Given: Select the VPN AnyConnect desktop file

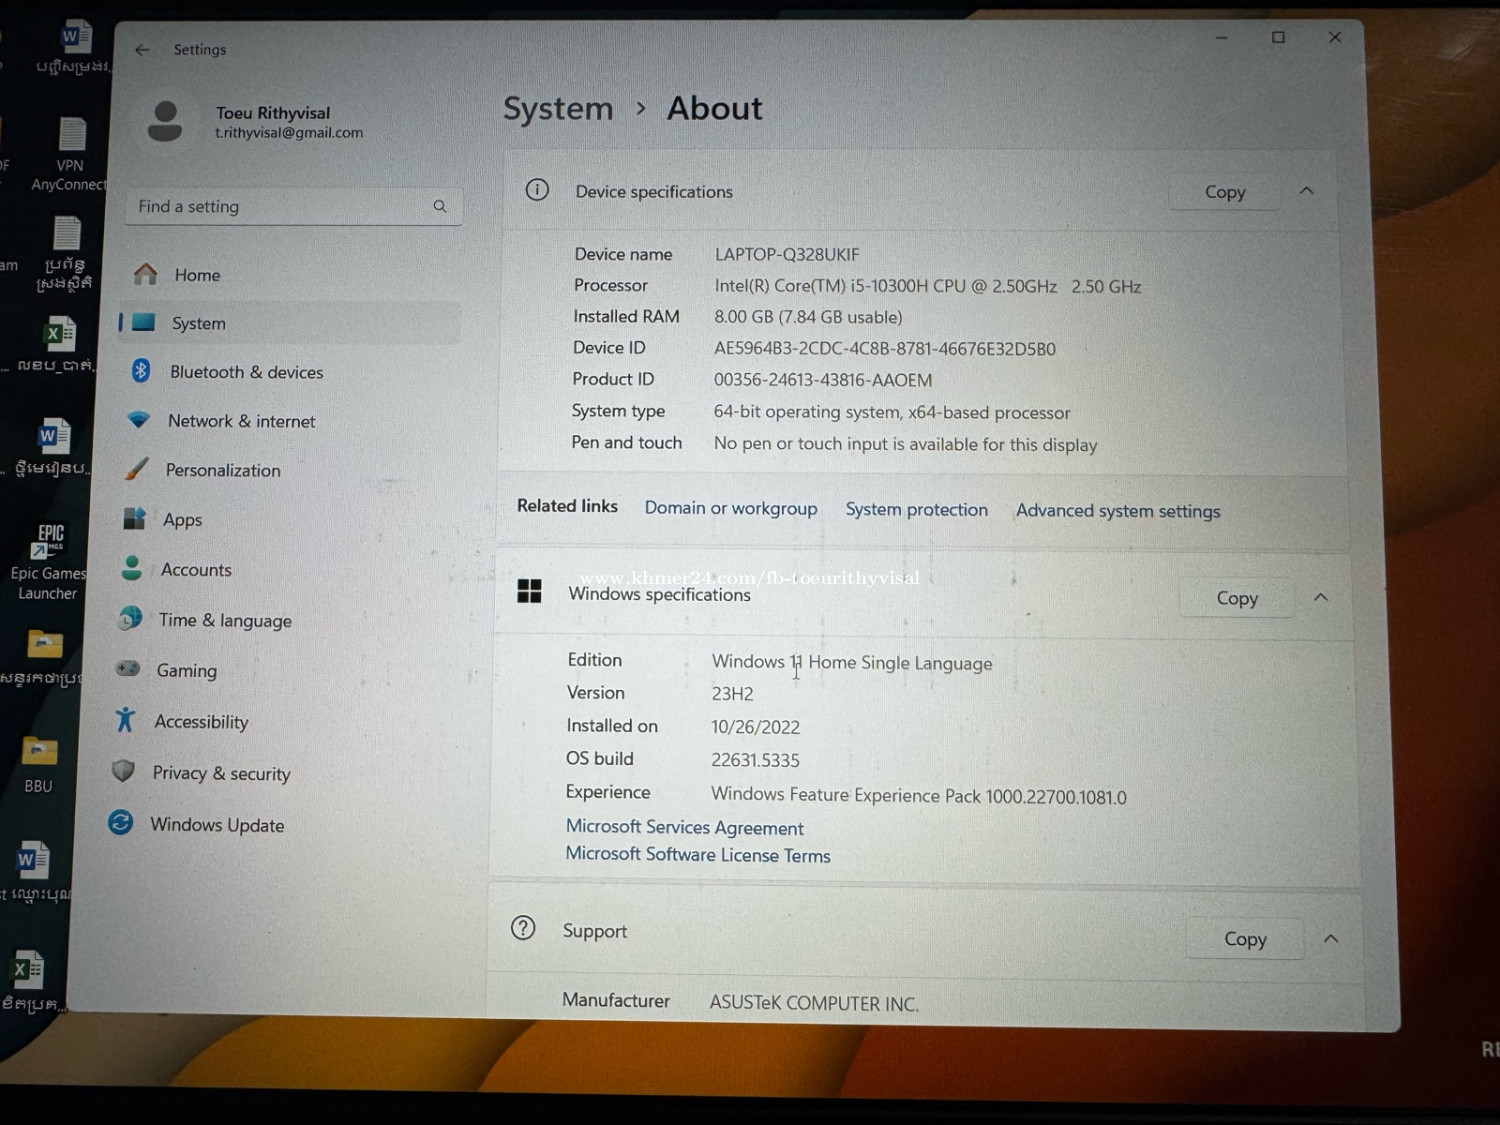Looking at the screenshot, I should click(69, 153).
